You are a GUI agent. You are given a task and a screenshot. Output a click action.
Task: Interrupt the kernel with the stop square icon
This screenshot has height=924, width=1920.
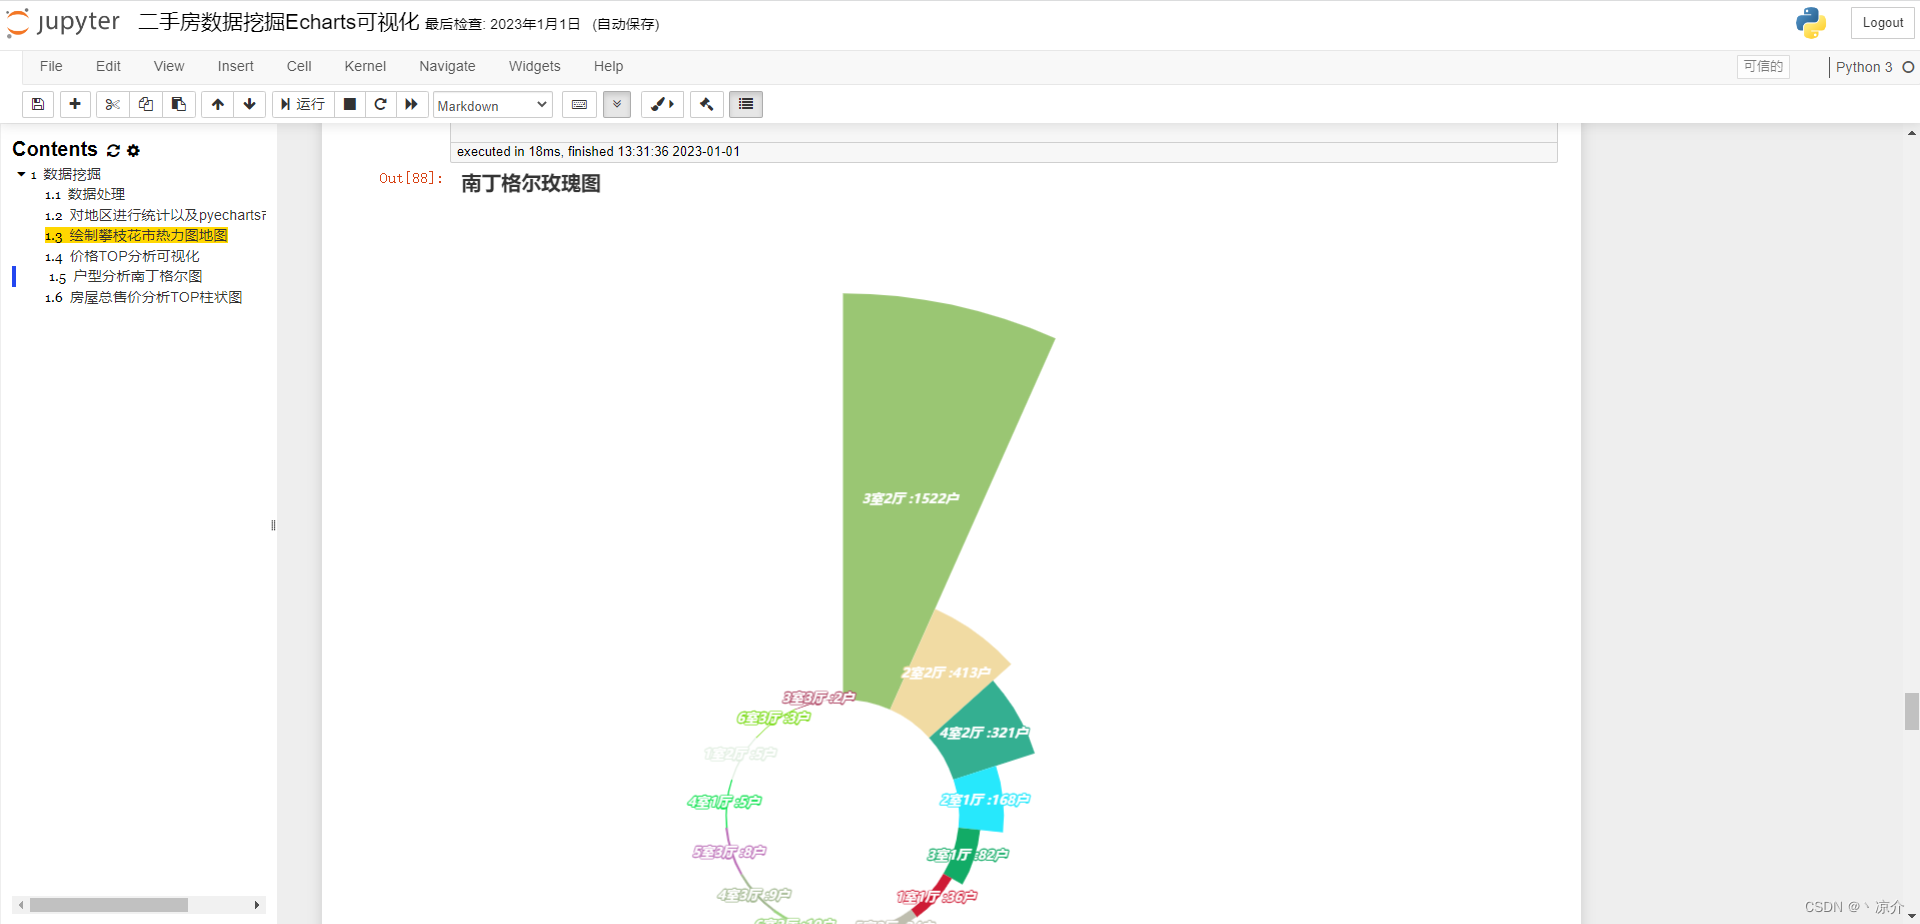pyautogui.click(x=350, y=104)
